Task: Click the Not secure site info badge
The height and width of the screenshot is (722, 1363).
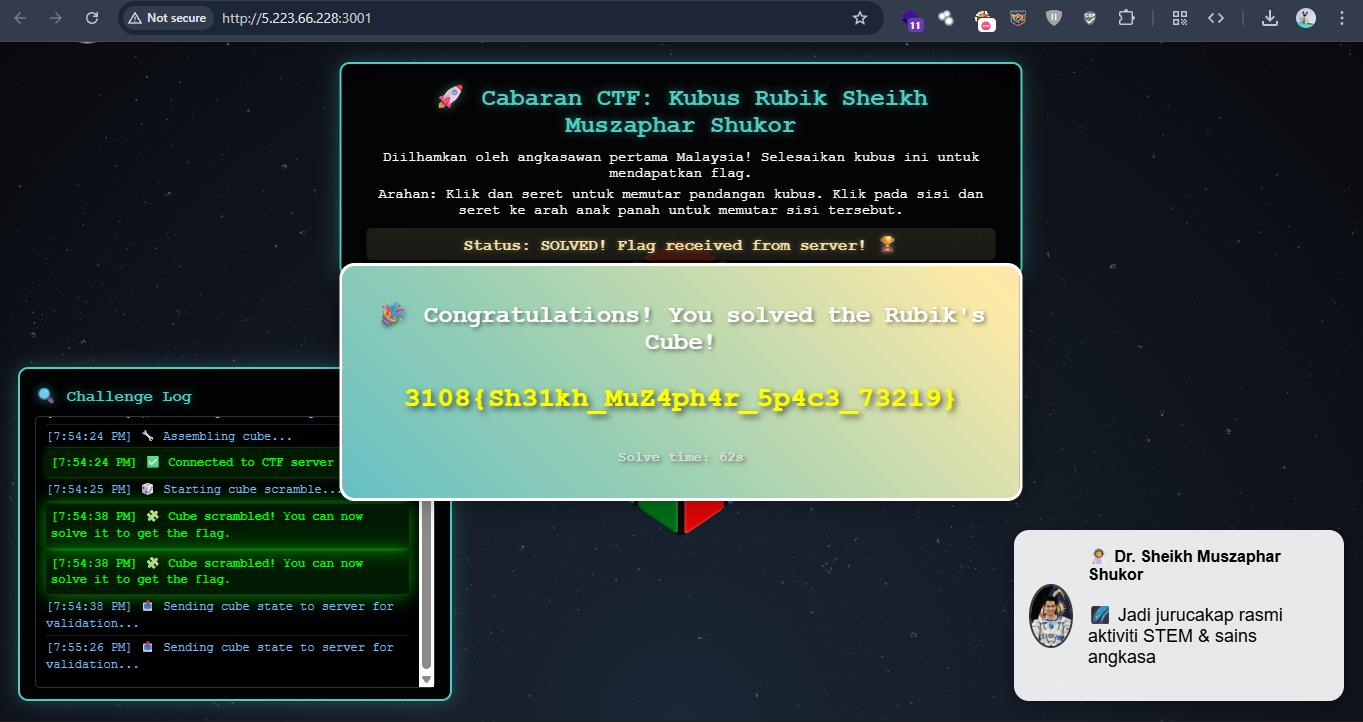Action: (x=166, y=18)
